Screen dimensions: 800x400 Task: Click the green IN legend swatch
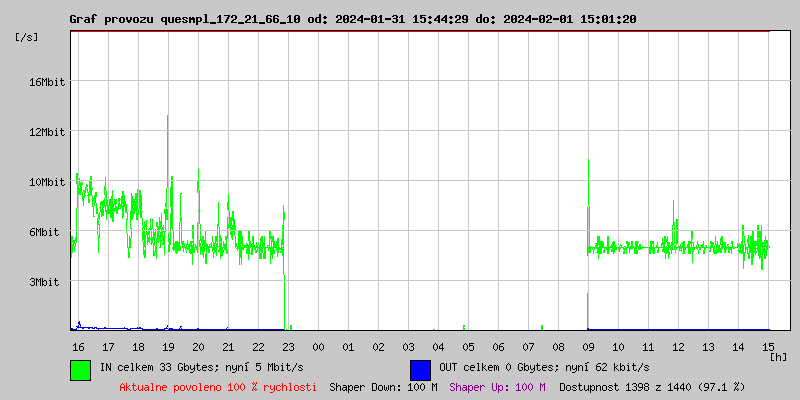click(x=80, y=369)
